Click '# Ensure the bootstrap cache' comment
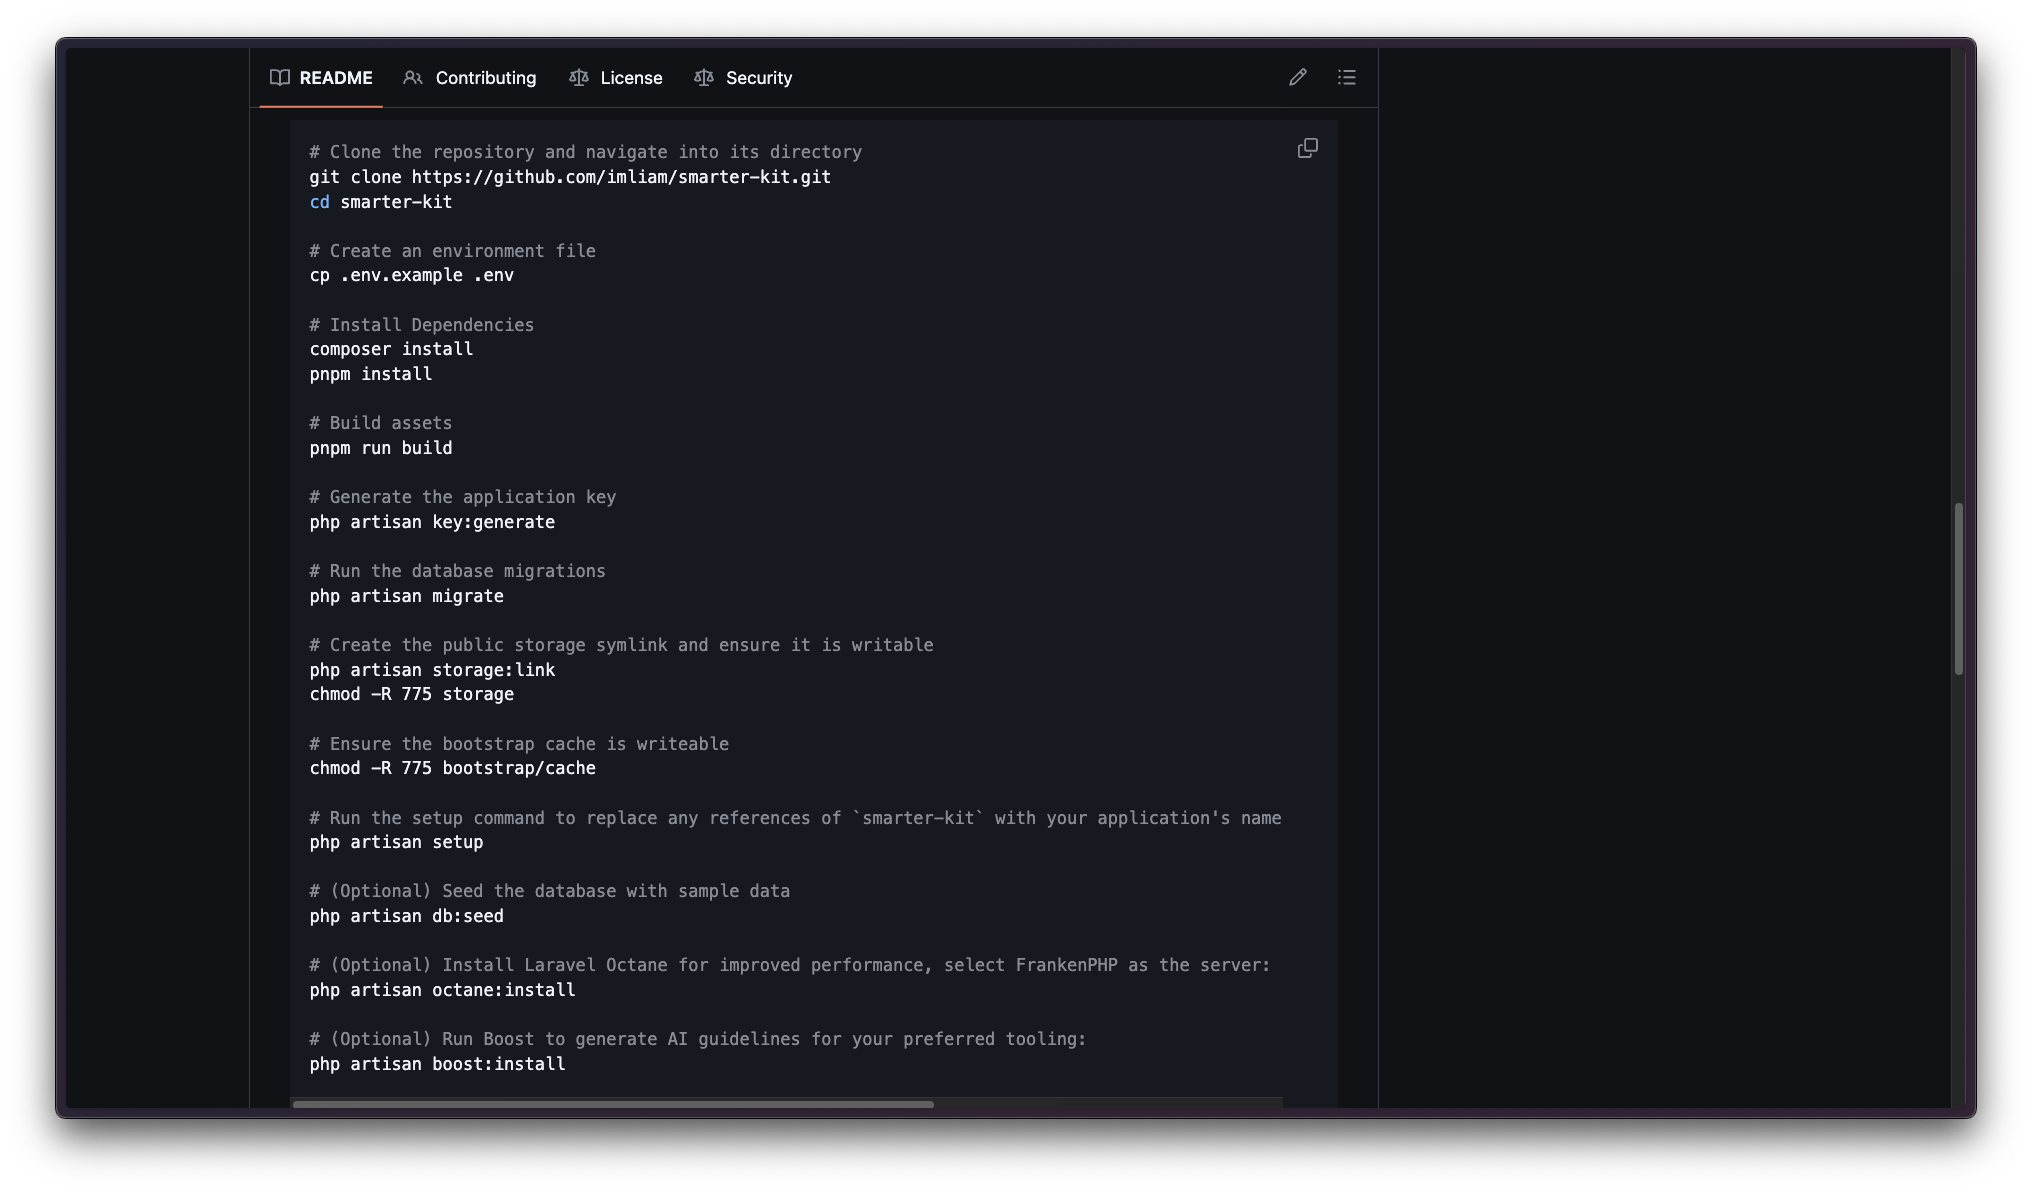Image resolution: width=2032 pixels, height=1192 pixels. click(520, 744)
